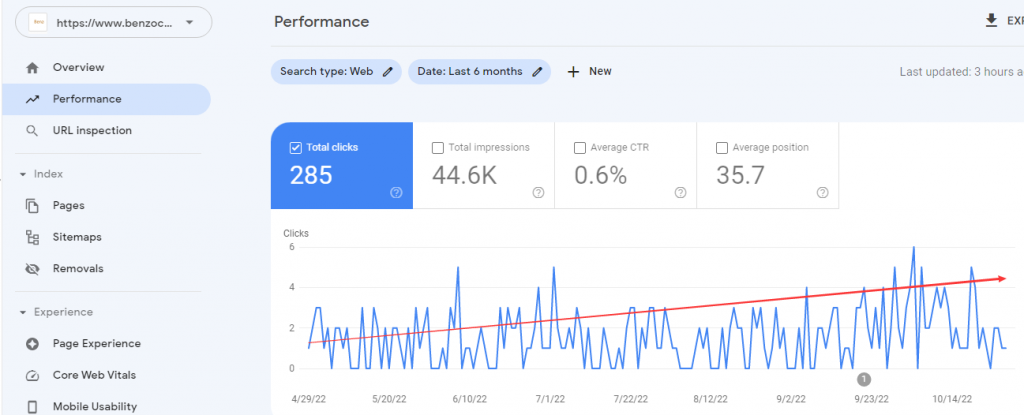This screenshot has width=1024, height=415.
Task: Enable the Average CTR checkbox
Action: pos(579,148)
